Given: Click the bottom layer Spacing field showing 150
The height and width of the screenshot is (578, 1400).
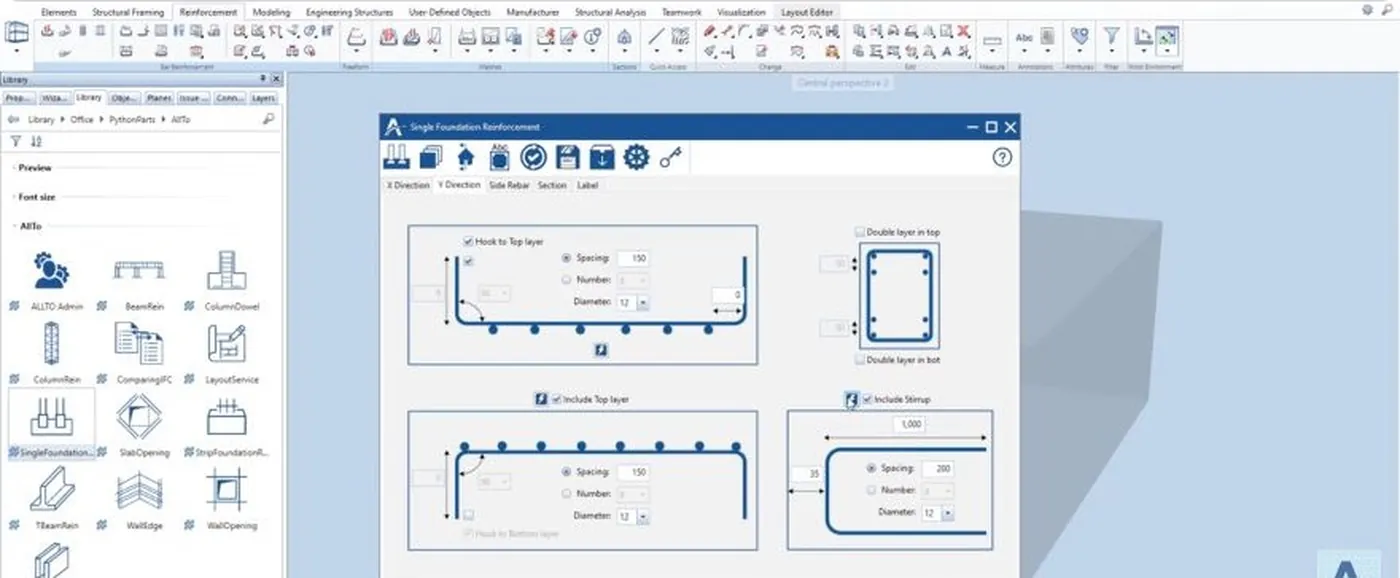Looking at the screenshot, I should pos(632,258).
